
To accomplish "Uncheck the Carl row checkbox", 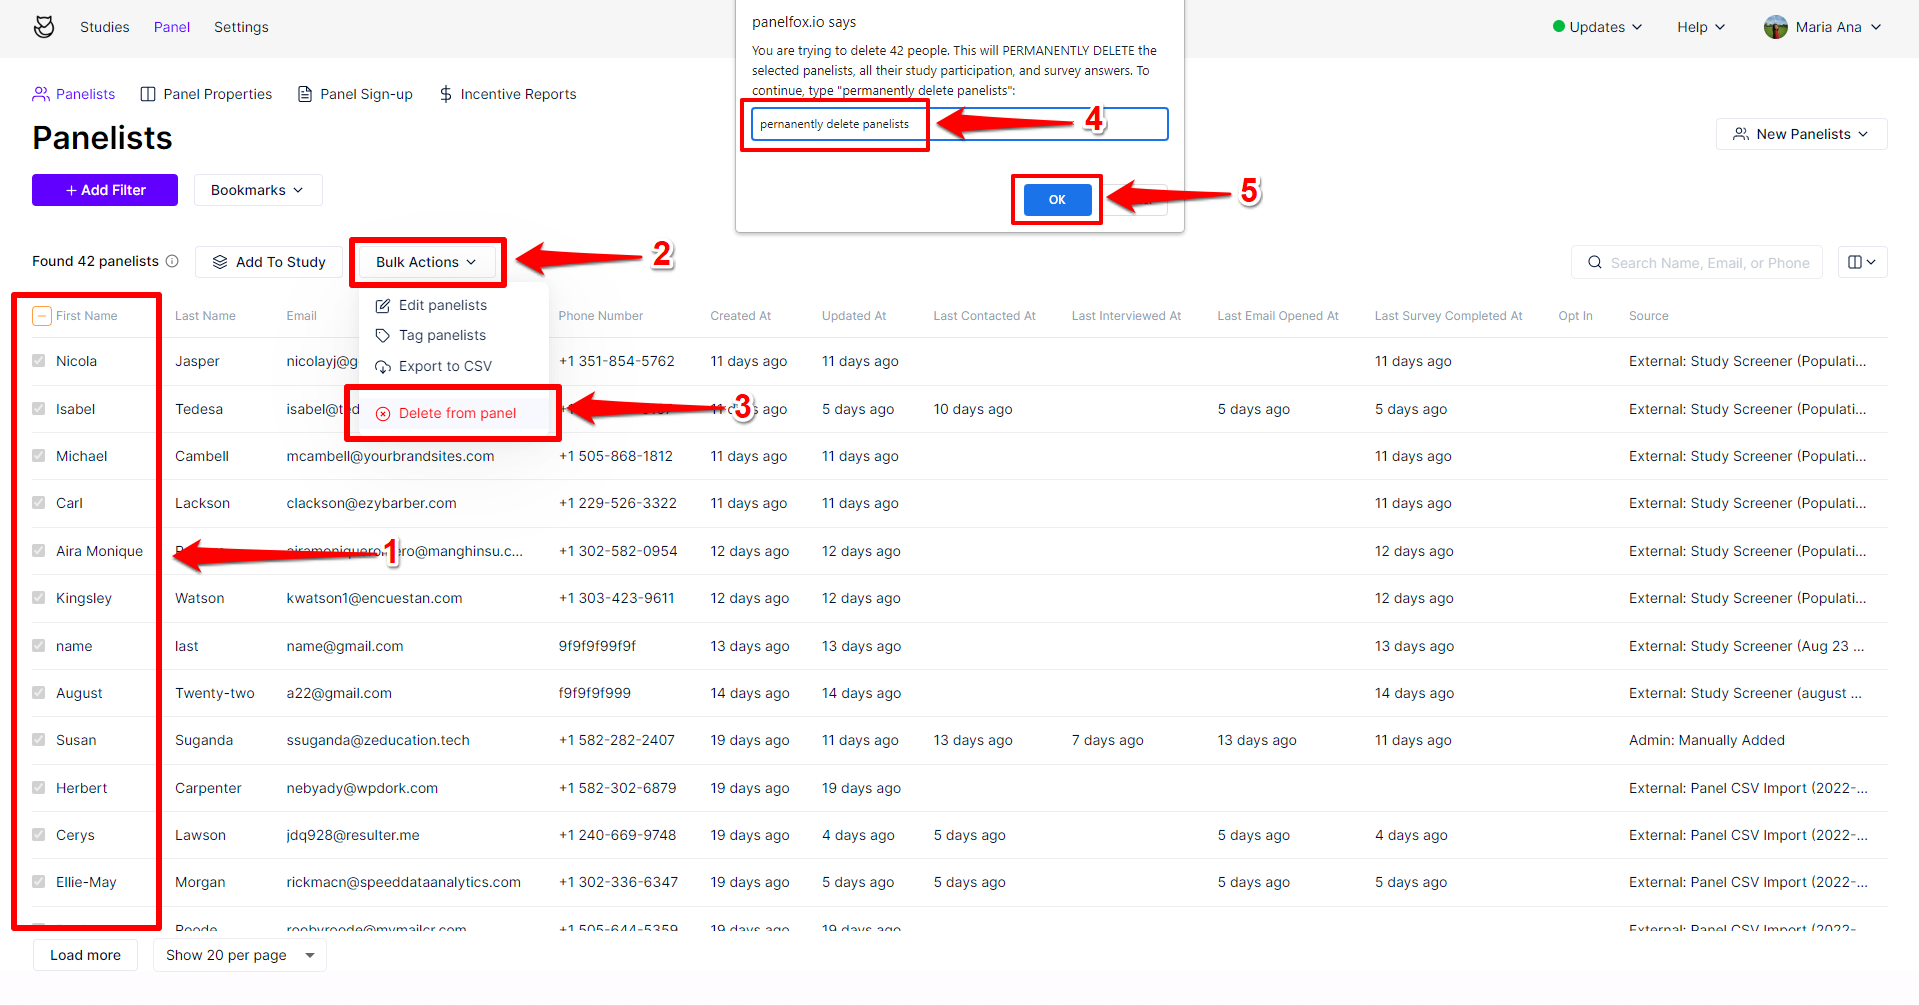I will click(39, 503).
